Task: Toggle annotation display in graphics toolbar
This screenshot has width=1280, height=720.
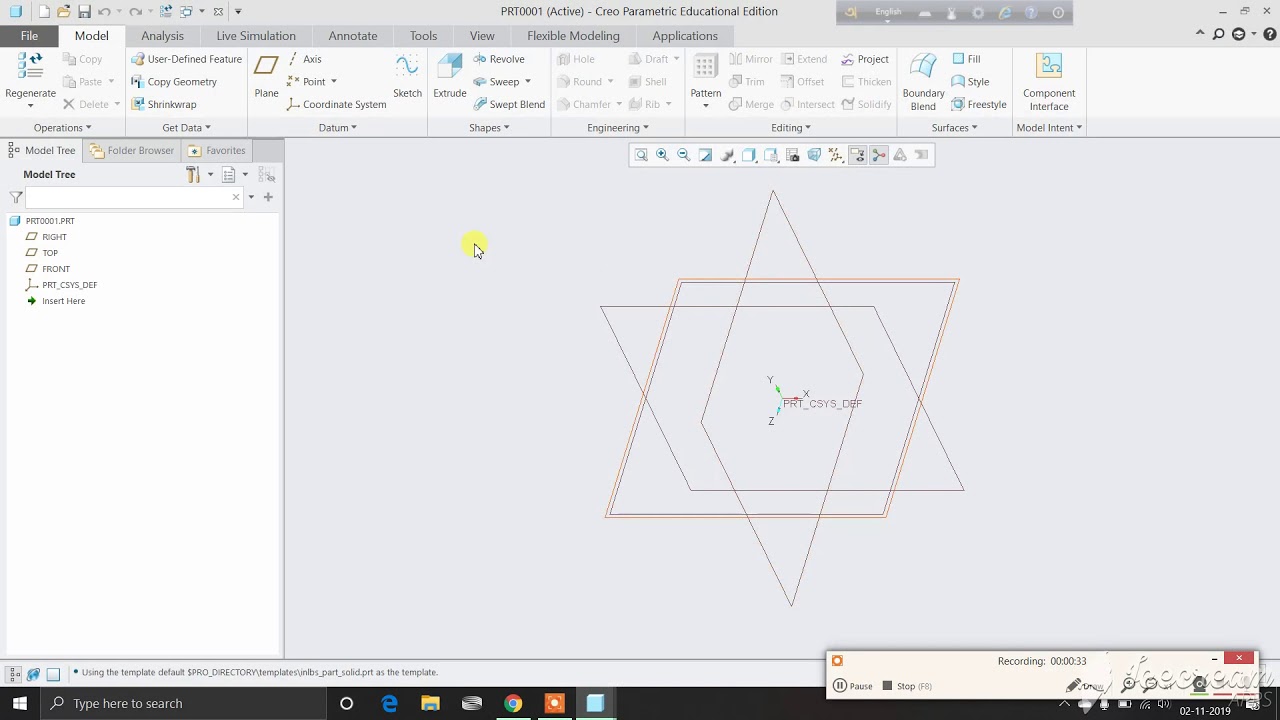Action: 857,155
